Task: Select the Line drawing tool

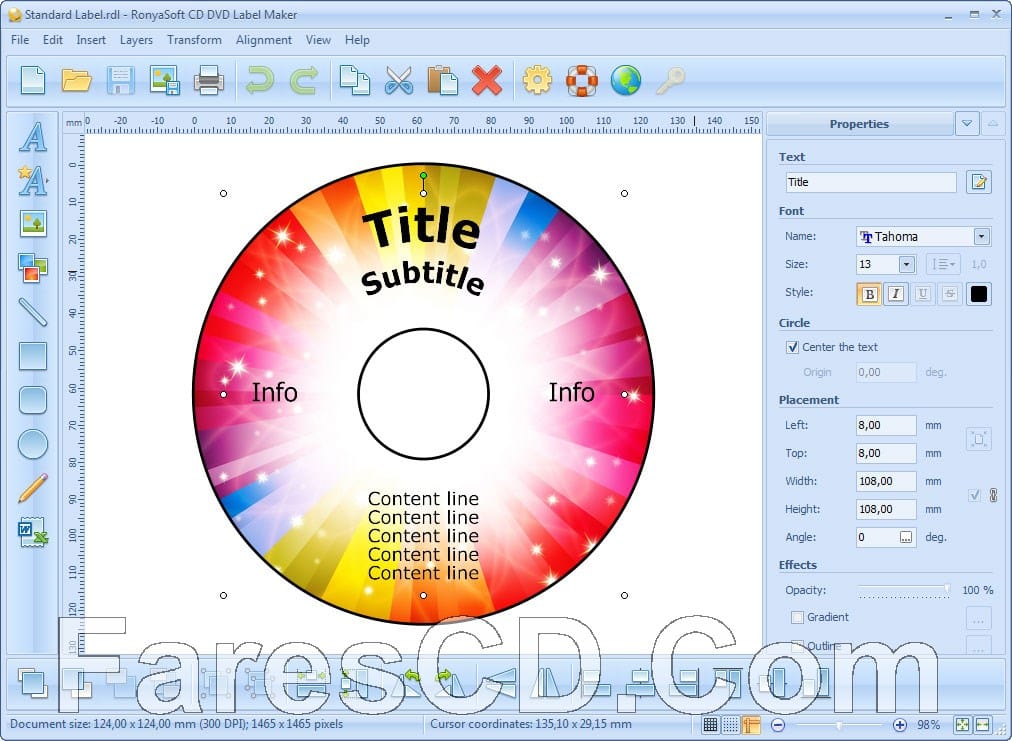Action: pyautogui.click(x=32, y=311)
